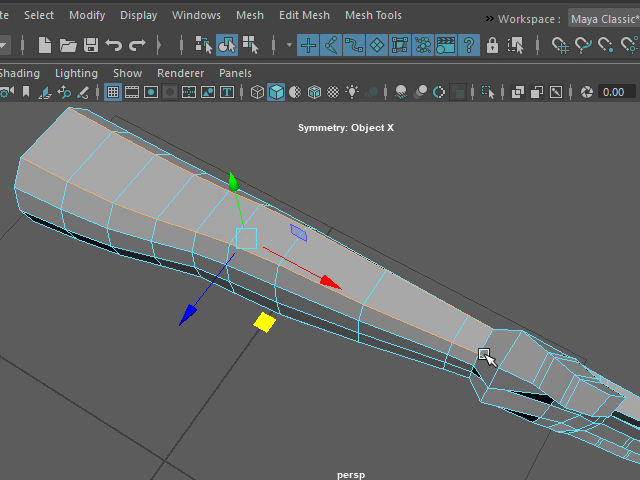
Task: Click the exposure value field showing 0.00
Action: [616, 92]
